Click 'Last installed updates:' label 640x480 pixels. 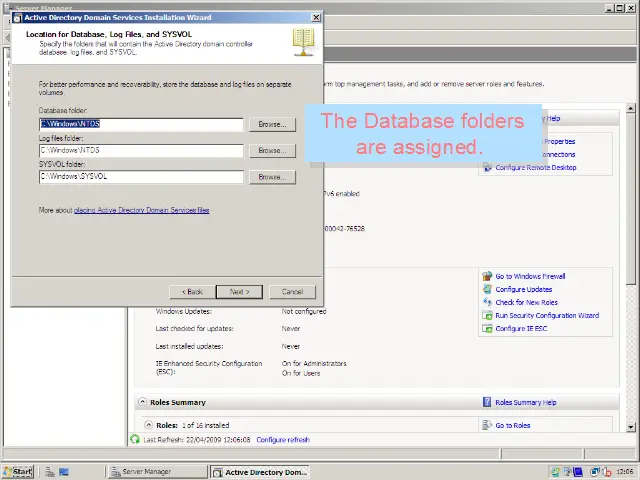[x=189, y=347]
